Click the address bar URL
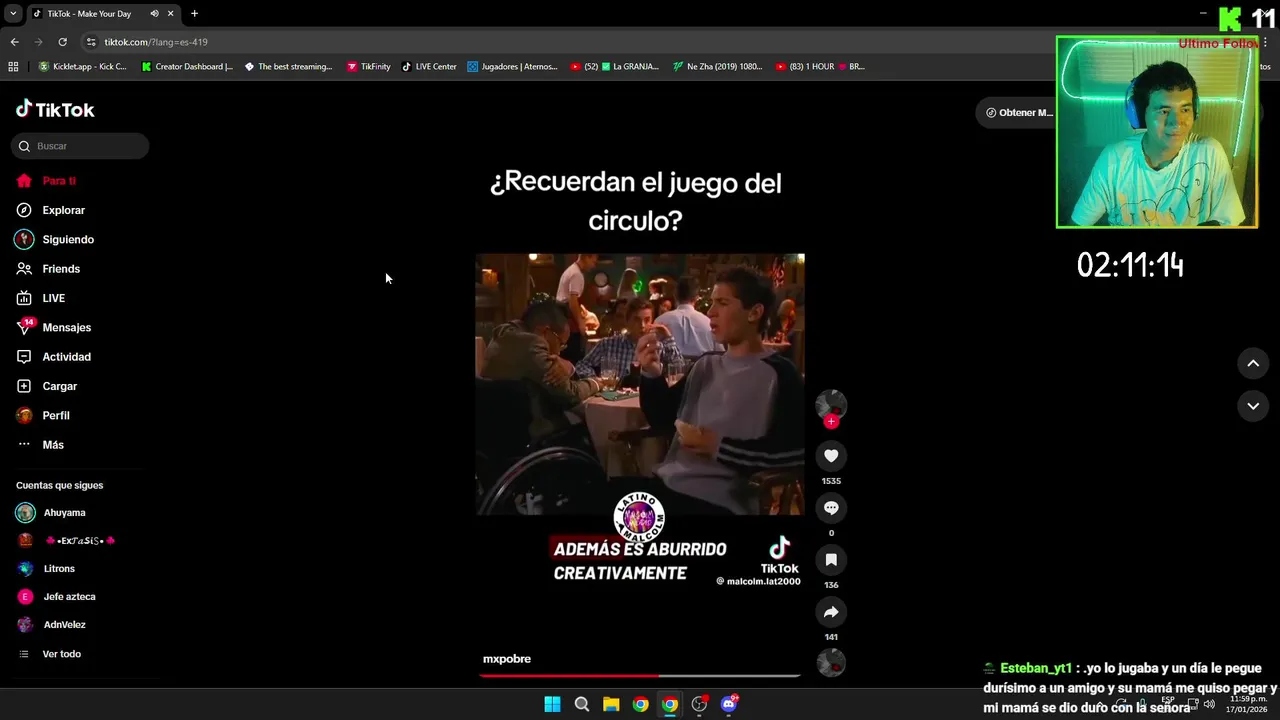1280x720 pixels. point(156,42)
